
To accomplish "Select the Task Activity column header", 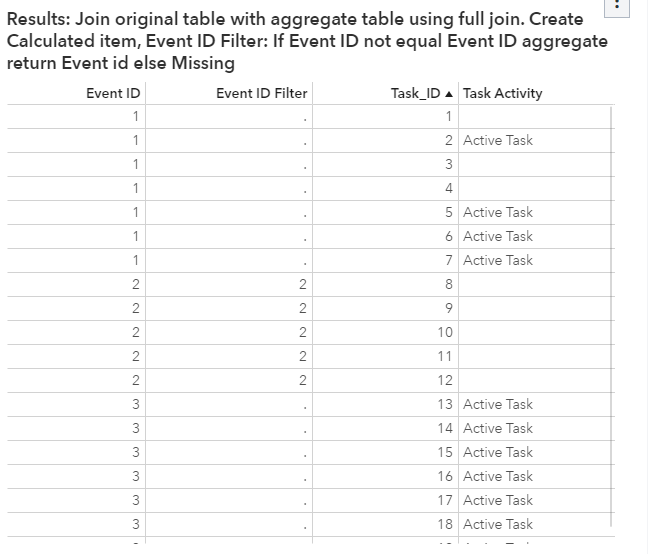I will click(x=502, y=93).
